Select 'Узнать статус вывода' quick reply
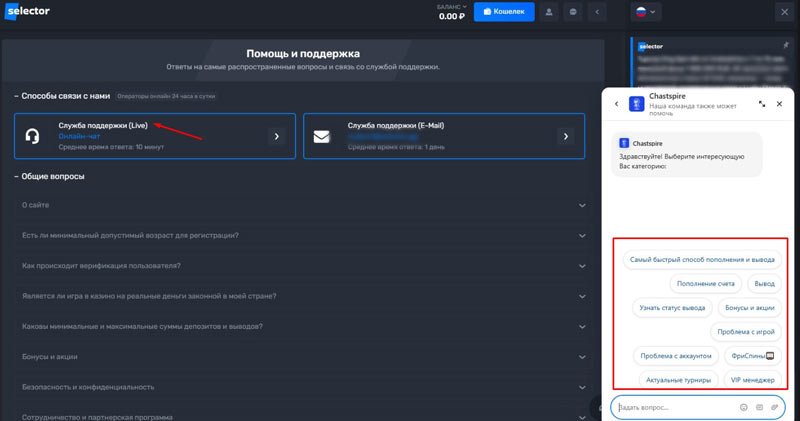The image size is (800, 421). [673, 308]
